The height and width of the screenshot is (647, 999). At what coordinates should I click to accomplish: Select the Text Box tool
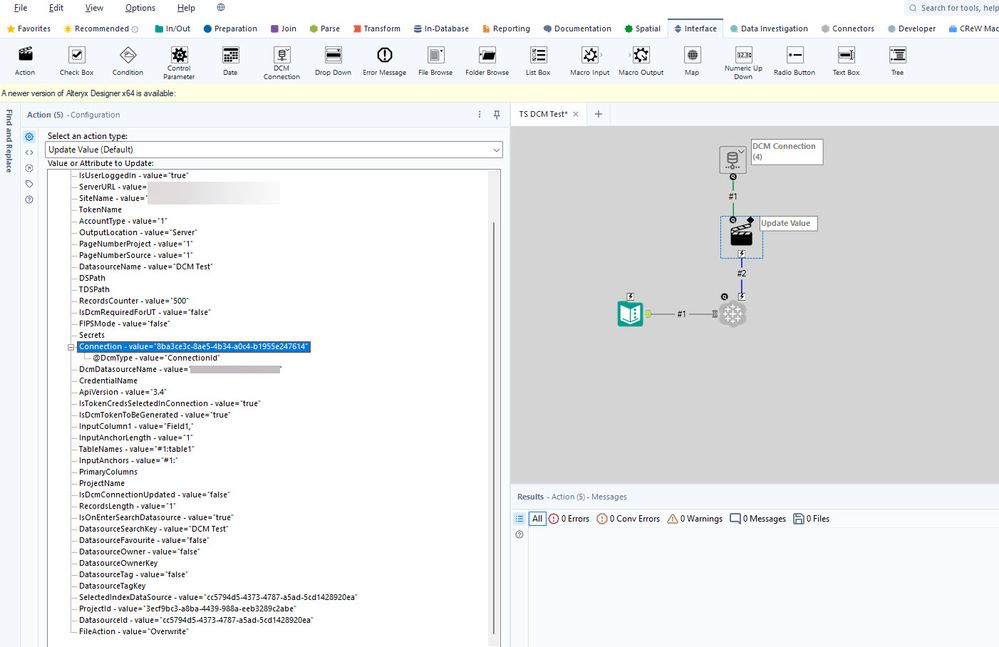pos(846,60)
